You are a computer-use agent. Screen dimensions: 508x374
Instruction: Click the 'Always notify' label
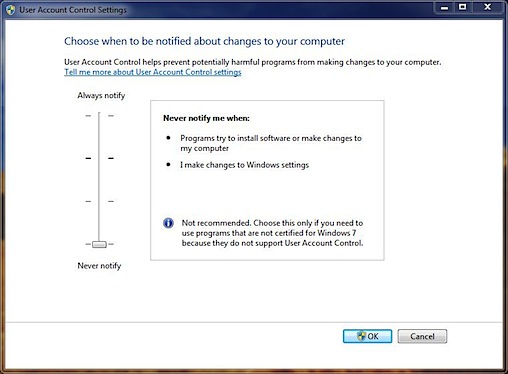[x=101, y=96]
